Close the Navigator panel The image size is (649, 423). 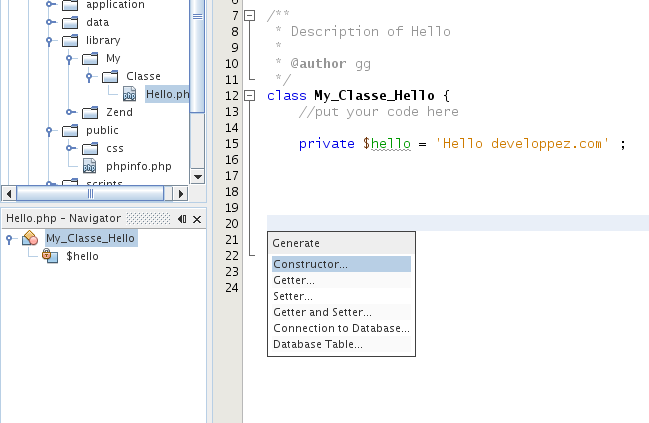197,219
